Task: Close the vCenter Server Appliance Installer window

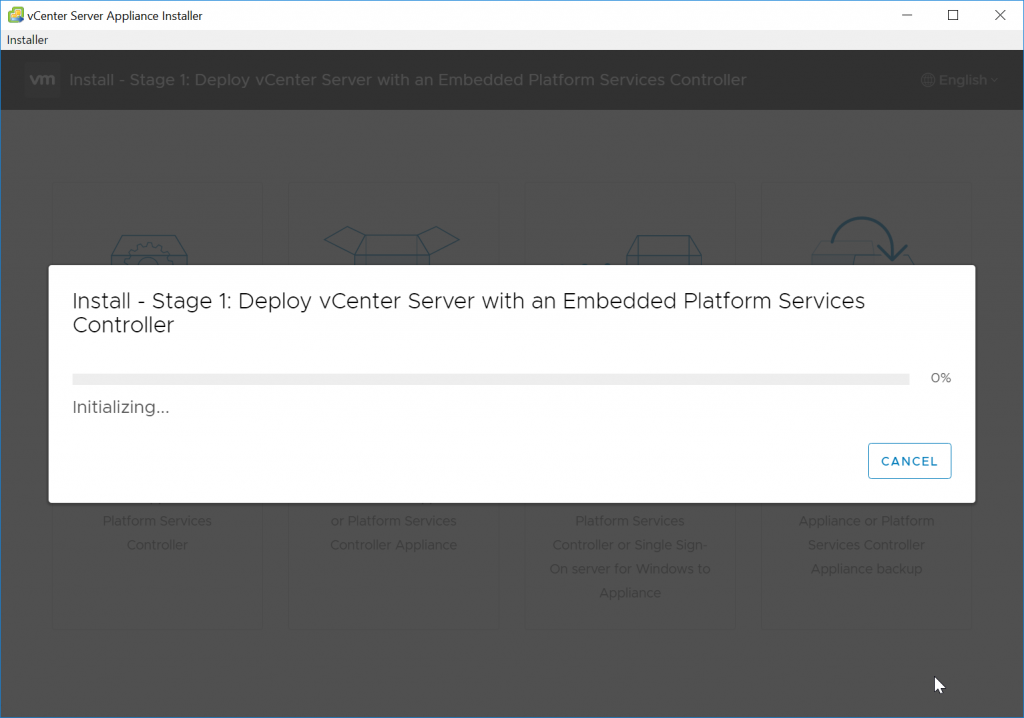Action: (1000, 15)
